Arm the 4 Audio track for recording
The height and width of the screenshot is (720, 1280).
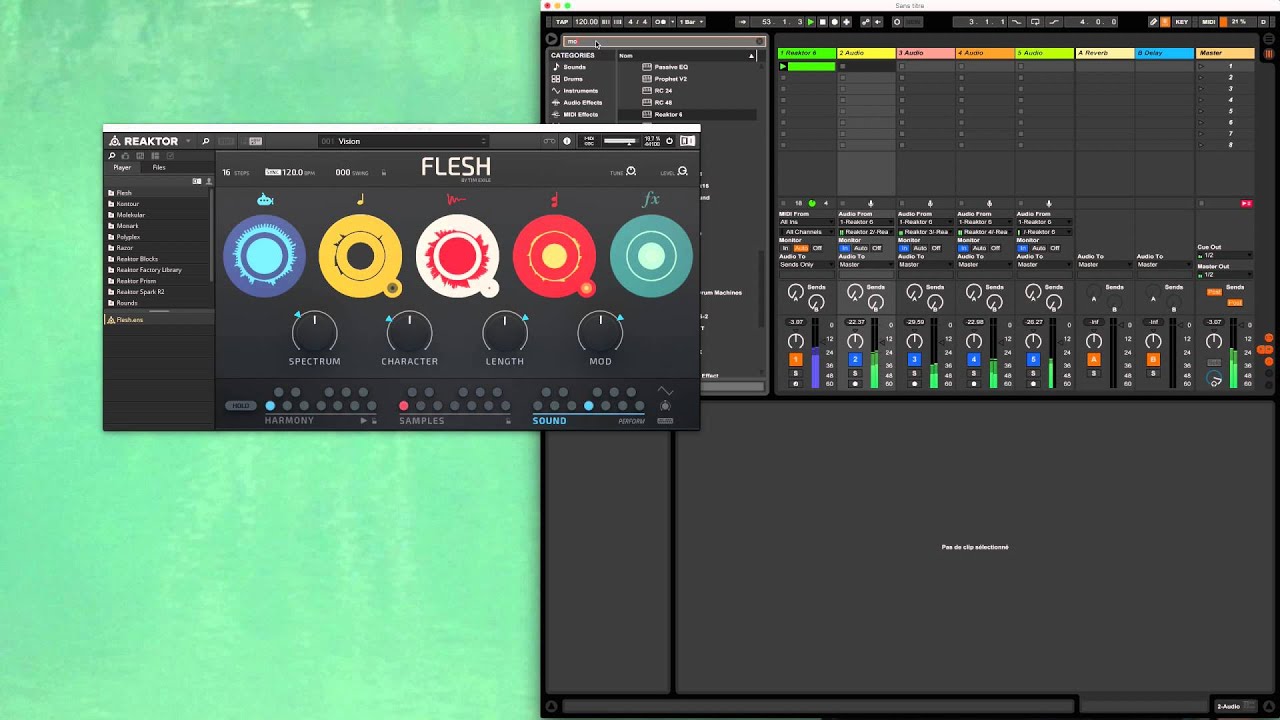pos(974,384)
